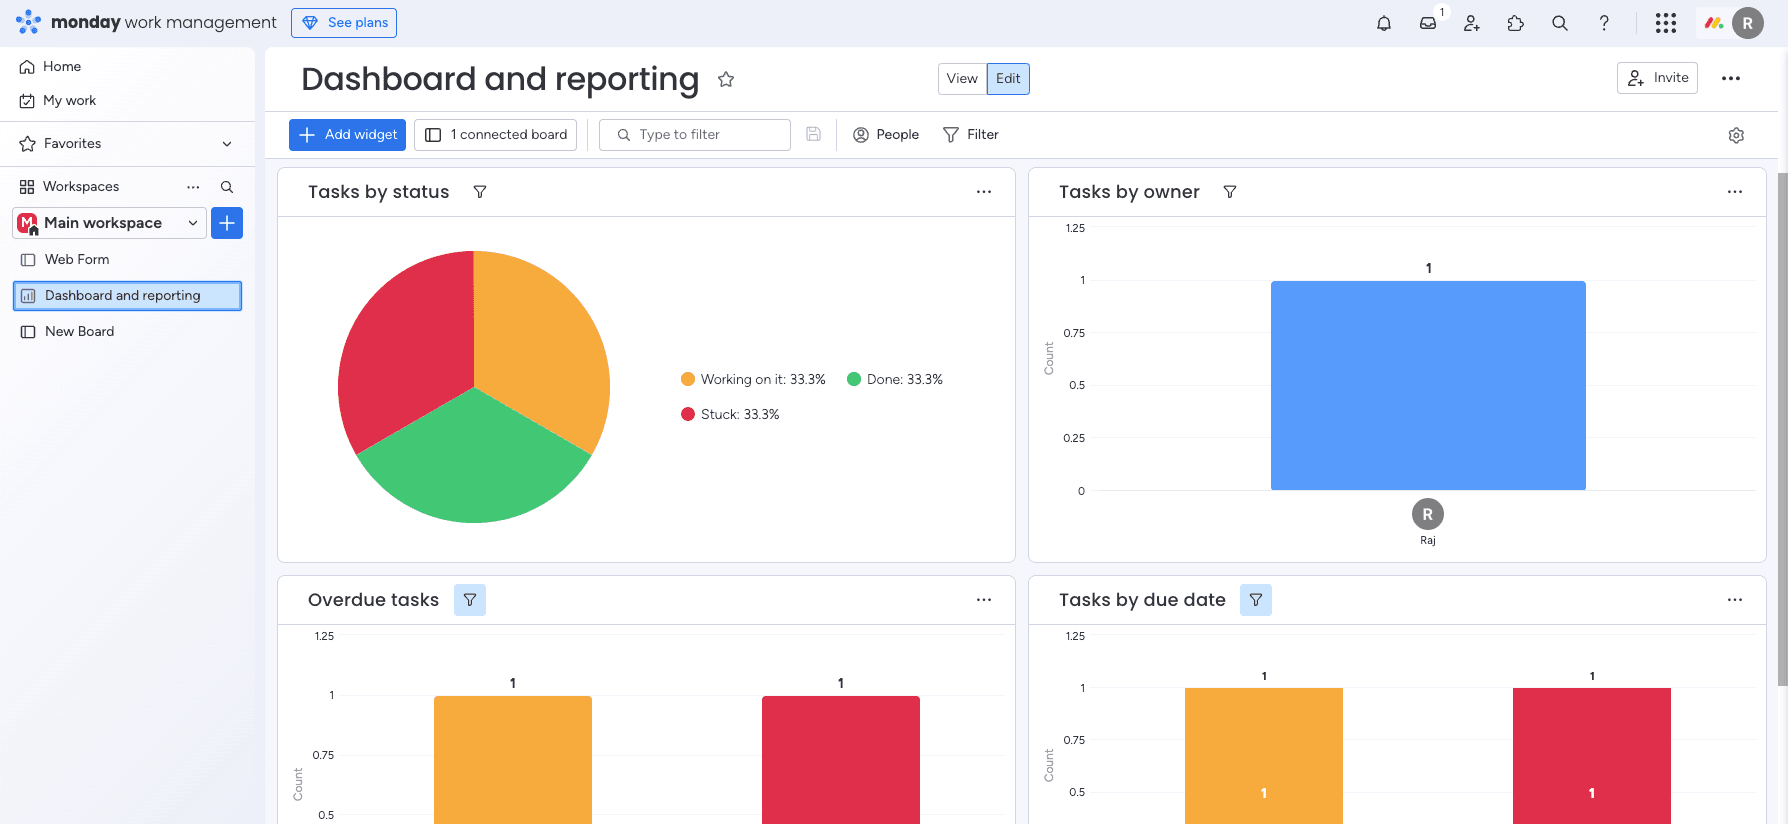Expand the Favorites section
The image size is (1788, 824).
227,144
